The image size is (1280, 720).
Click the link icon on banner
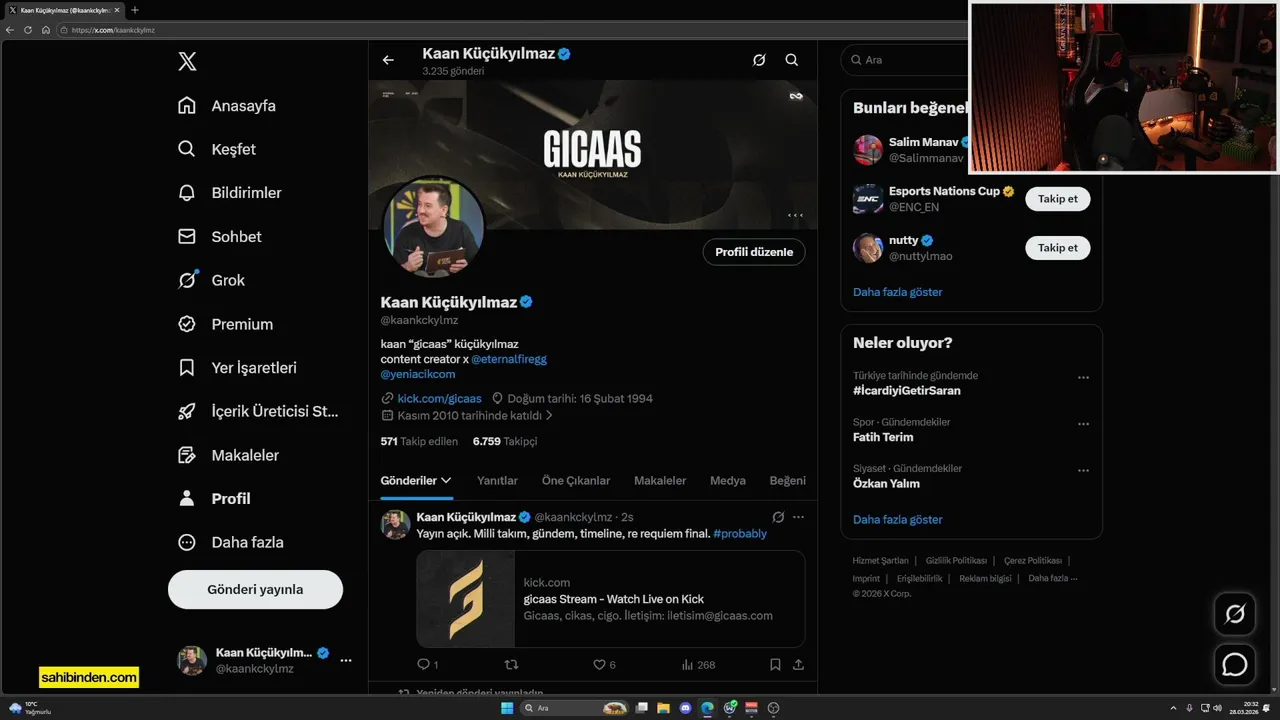[x=796, y=96]
